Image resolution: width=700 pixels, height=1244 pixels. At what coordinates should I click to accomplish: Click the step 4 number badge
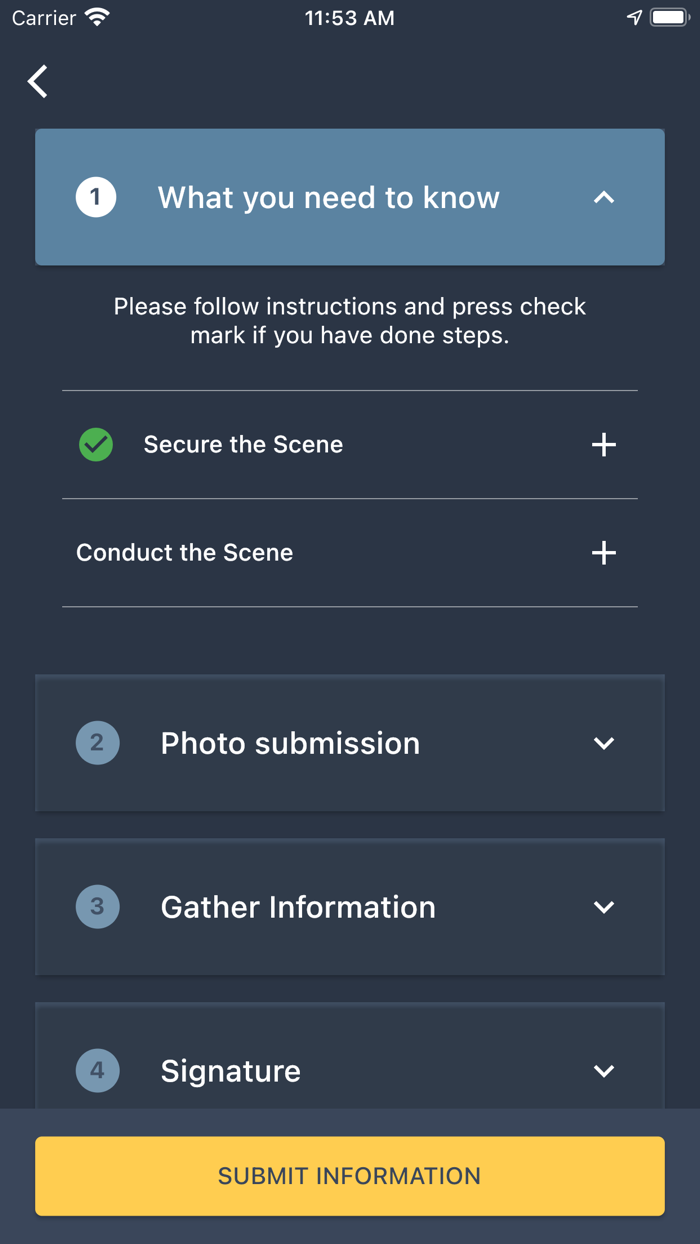pyautogui.click(x=97, y=1071)
